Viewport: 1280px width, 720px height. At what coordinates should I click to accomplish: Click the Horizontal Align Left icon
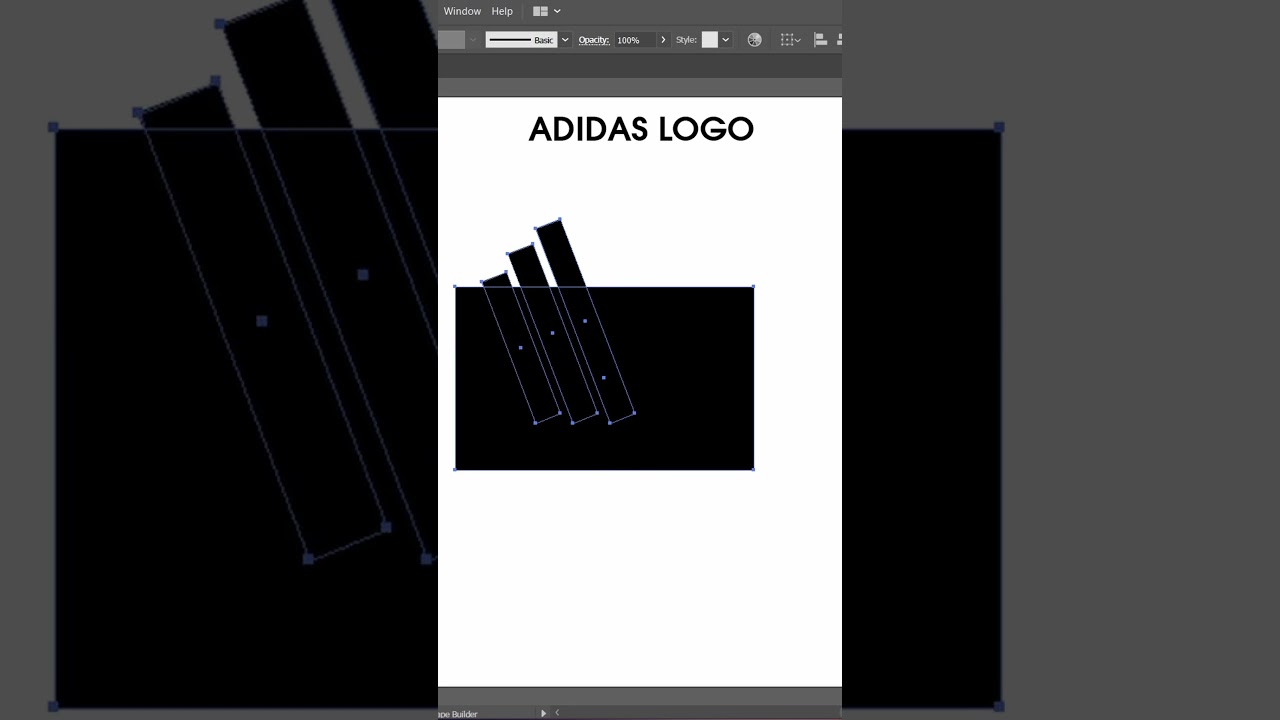(x=820, y=40)
